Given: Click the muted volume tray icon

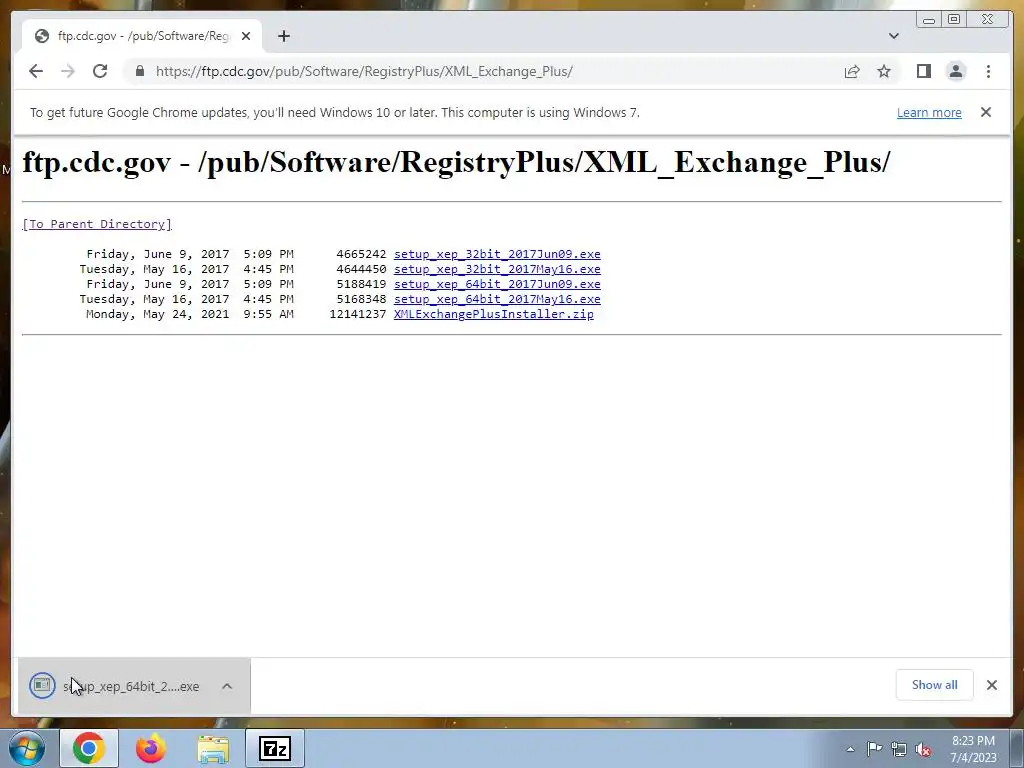Looking at the screenshot, I should 923,749.
